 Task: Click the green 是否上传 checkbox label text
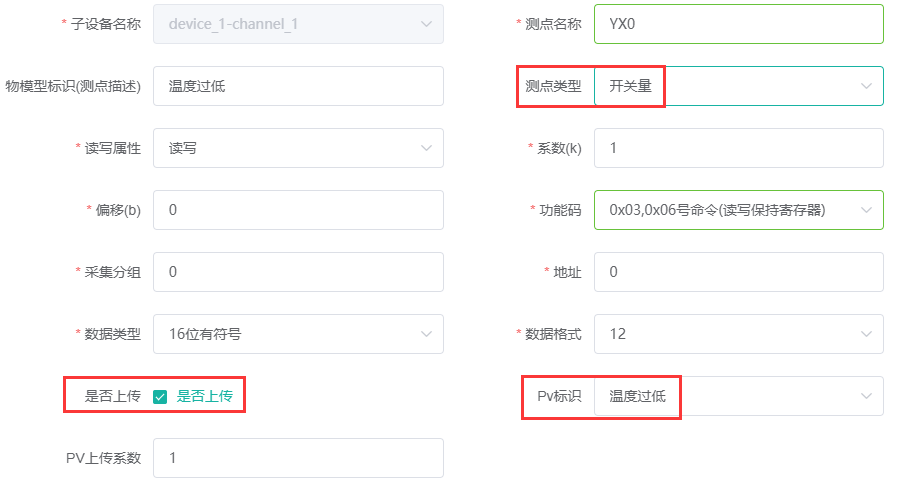click(204, 396)
